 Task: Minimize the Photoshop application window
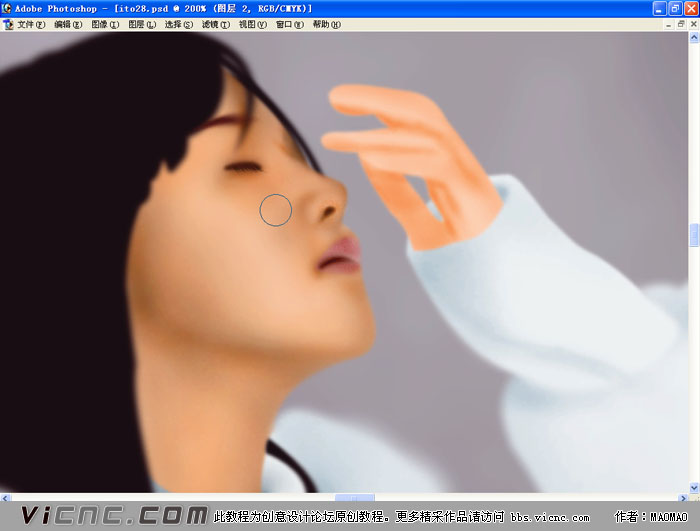tap(659, 8)
